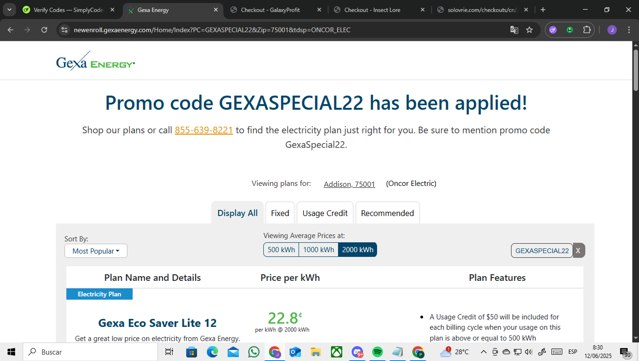Viewport: 639px width, 361px height.
Task: Open Chrome's three-dot menu
Action: [x=629, y=30]
